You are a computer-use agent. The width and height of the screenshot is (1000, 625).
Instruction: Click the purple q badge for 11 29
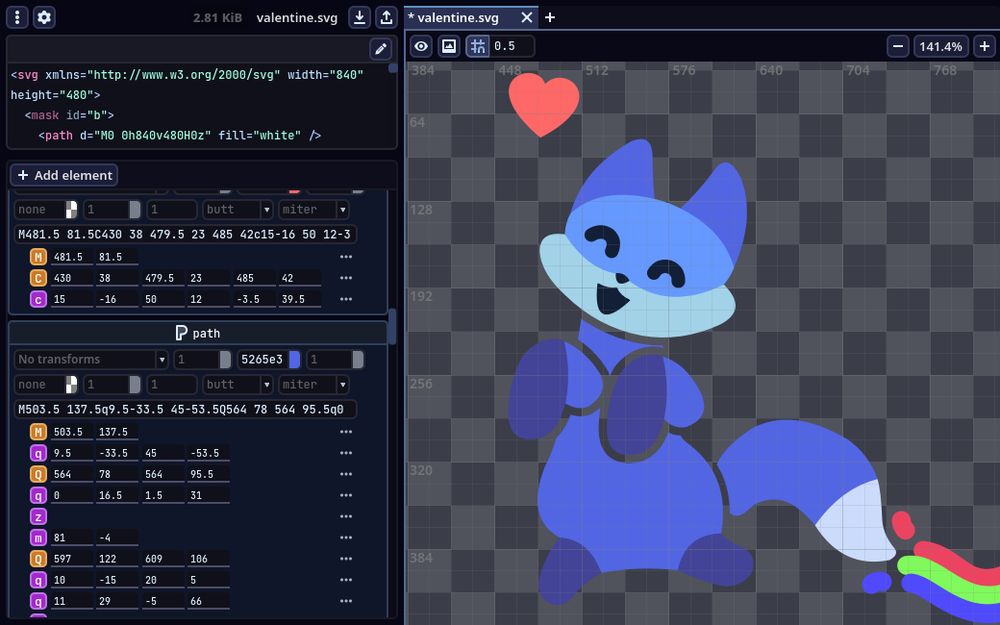(x=38, y=600)
